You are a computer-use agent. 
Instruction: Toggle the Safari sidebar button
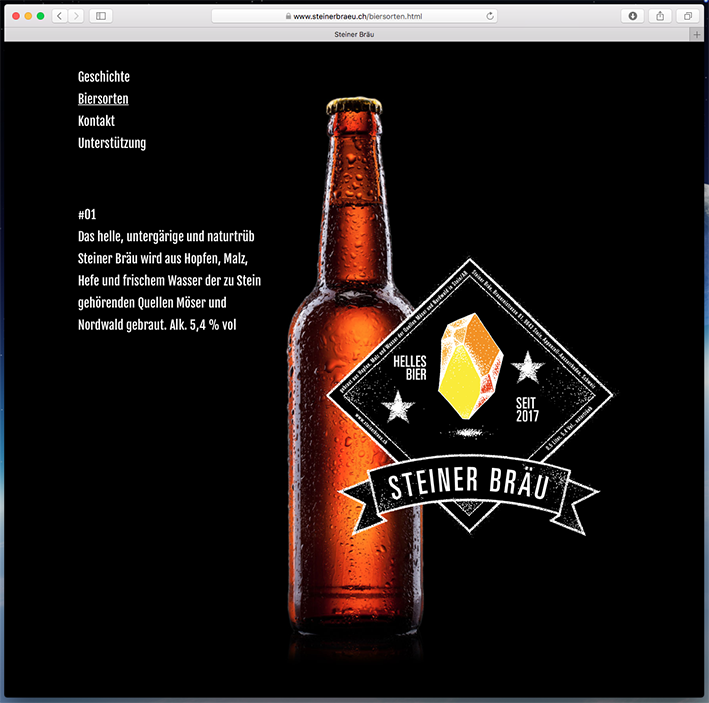click(101, 16)
